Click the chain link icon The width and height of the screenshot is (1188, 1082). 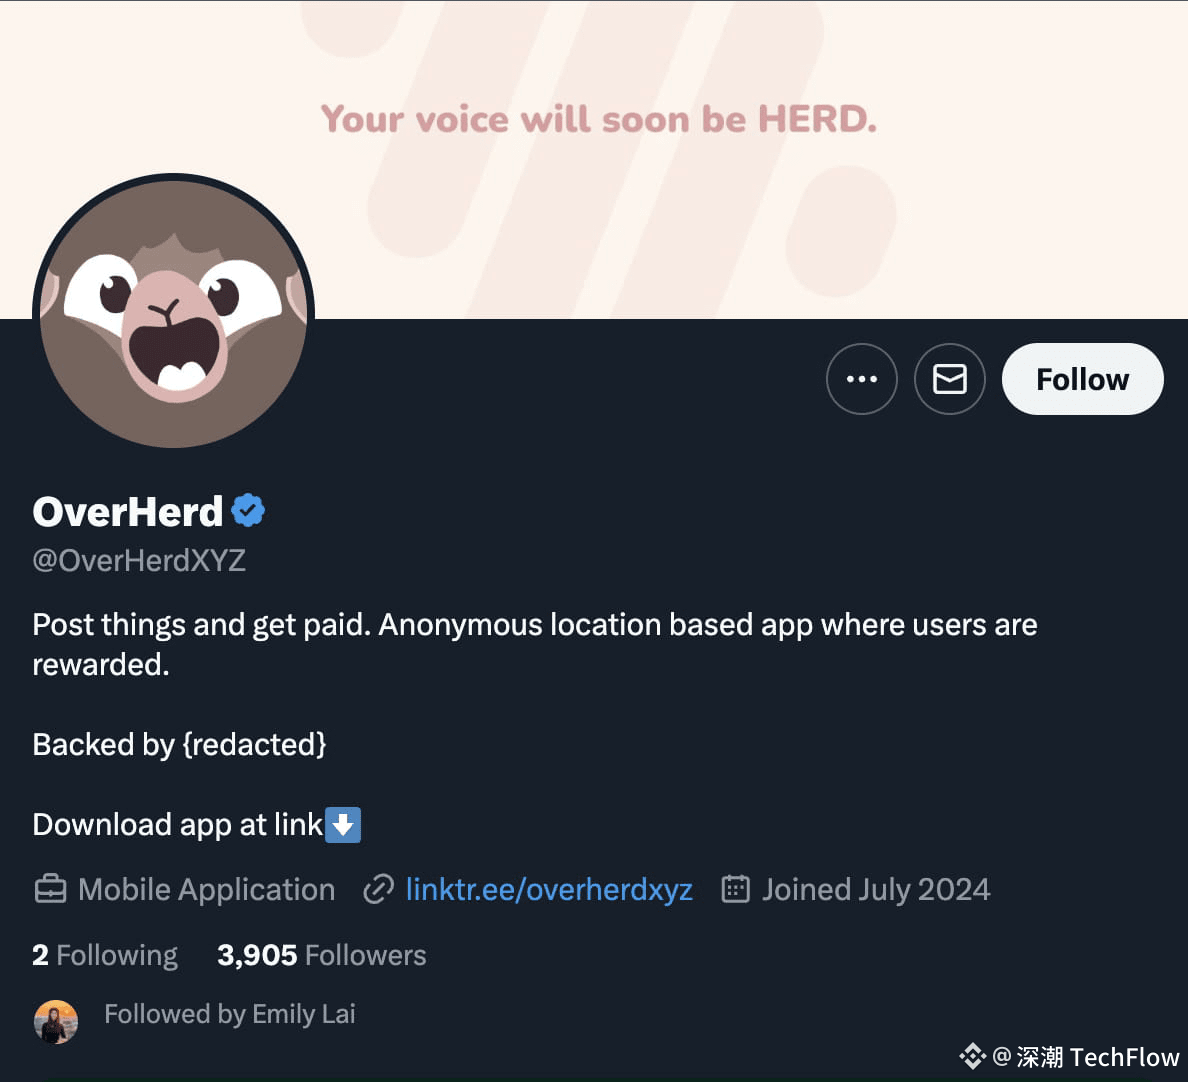(x=378, y=890)
